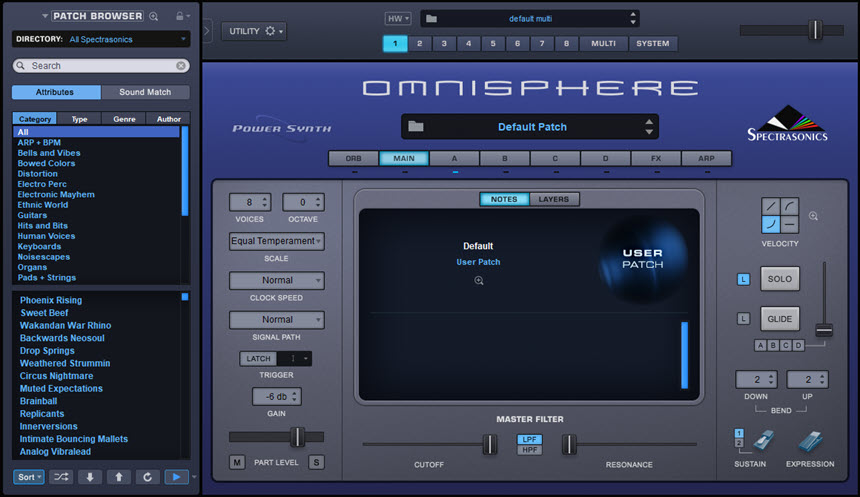Select sustain mode 1

[x=739, y=433]
